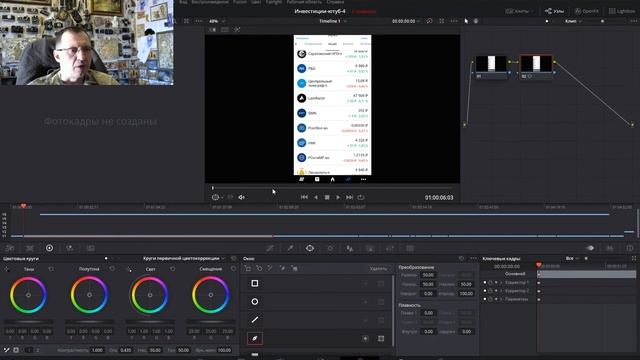Open the Fusion menu

[240, 2]
